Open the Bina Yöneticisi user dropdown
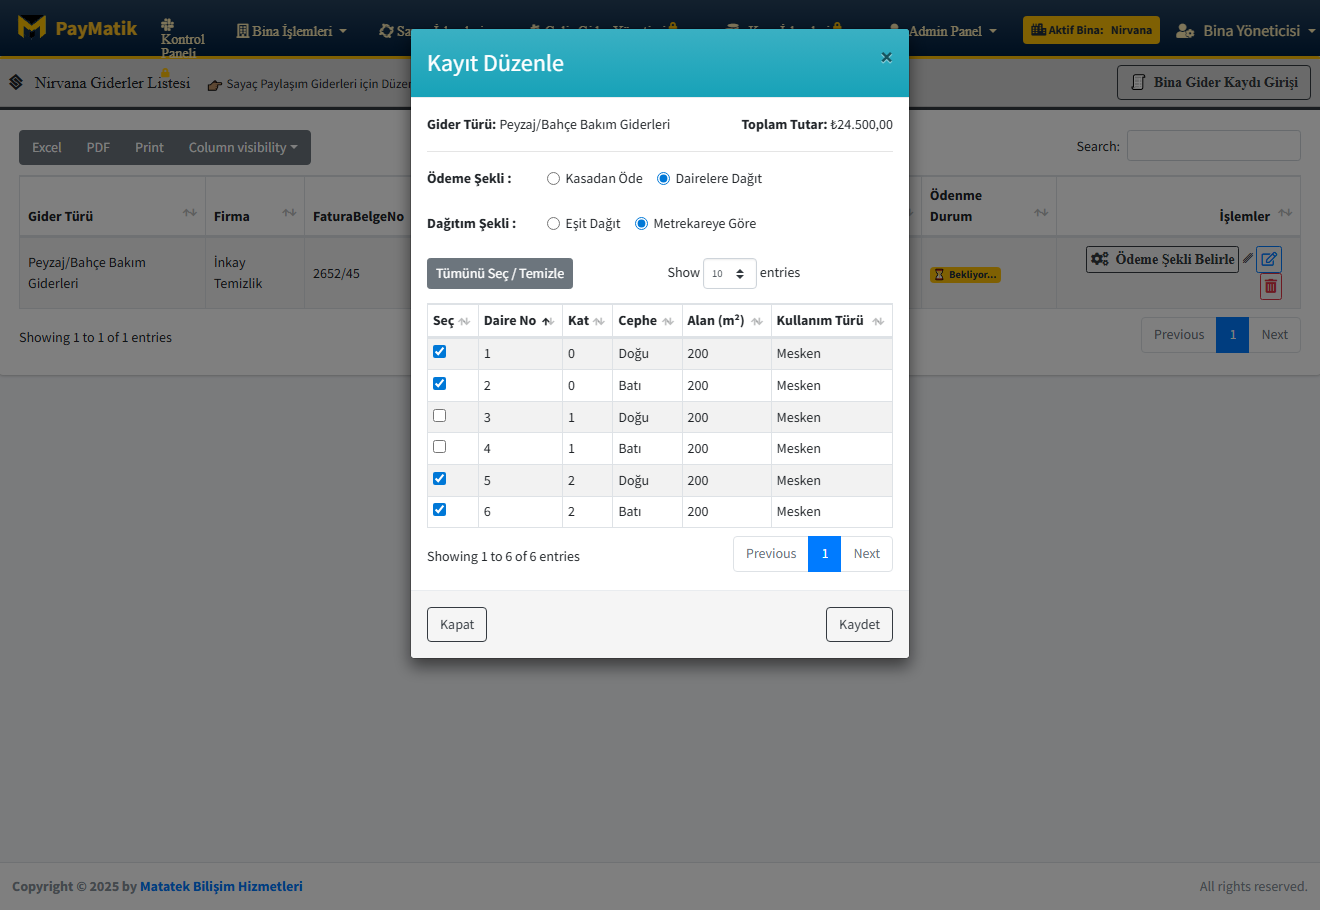 [x=1246, y=31]
